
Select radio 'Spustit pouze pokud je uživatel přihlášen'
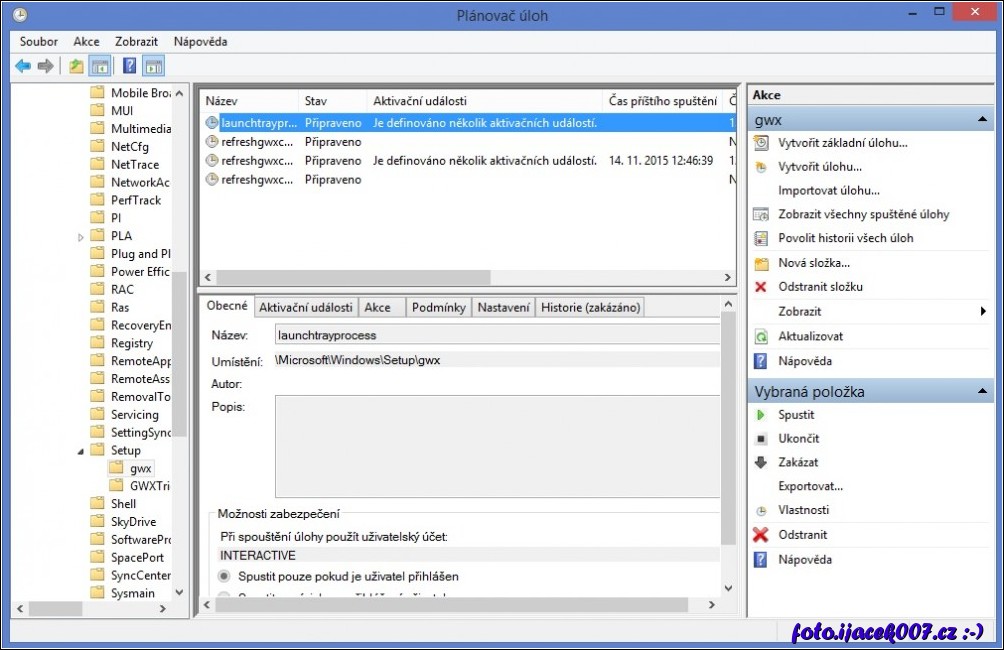(x=224, y=576)
